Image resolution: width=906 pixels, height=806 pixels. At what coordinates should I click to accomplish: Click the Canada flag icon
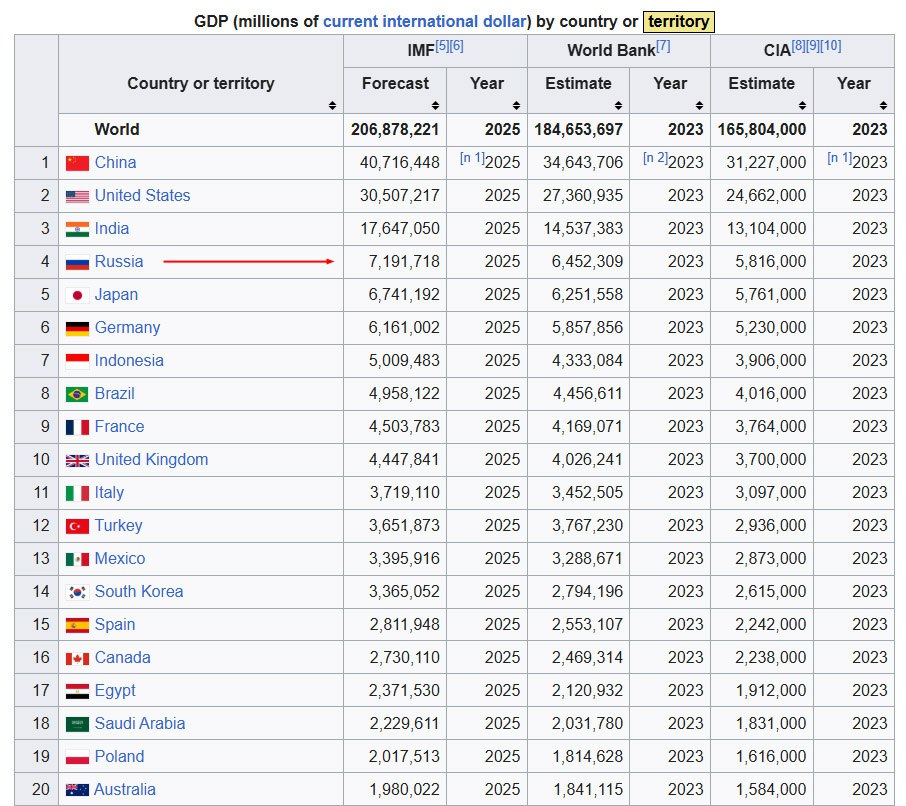pos(77,659)
